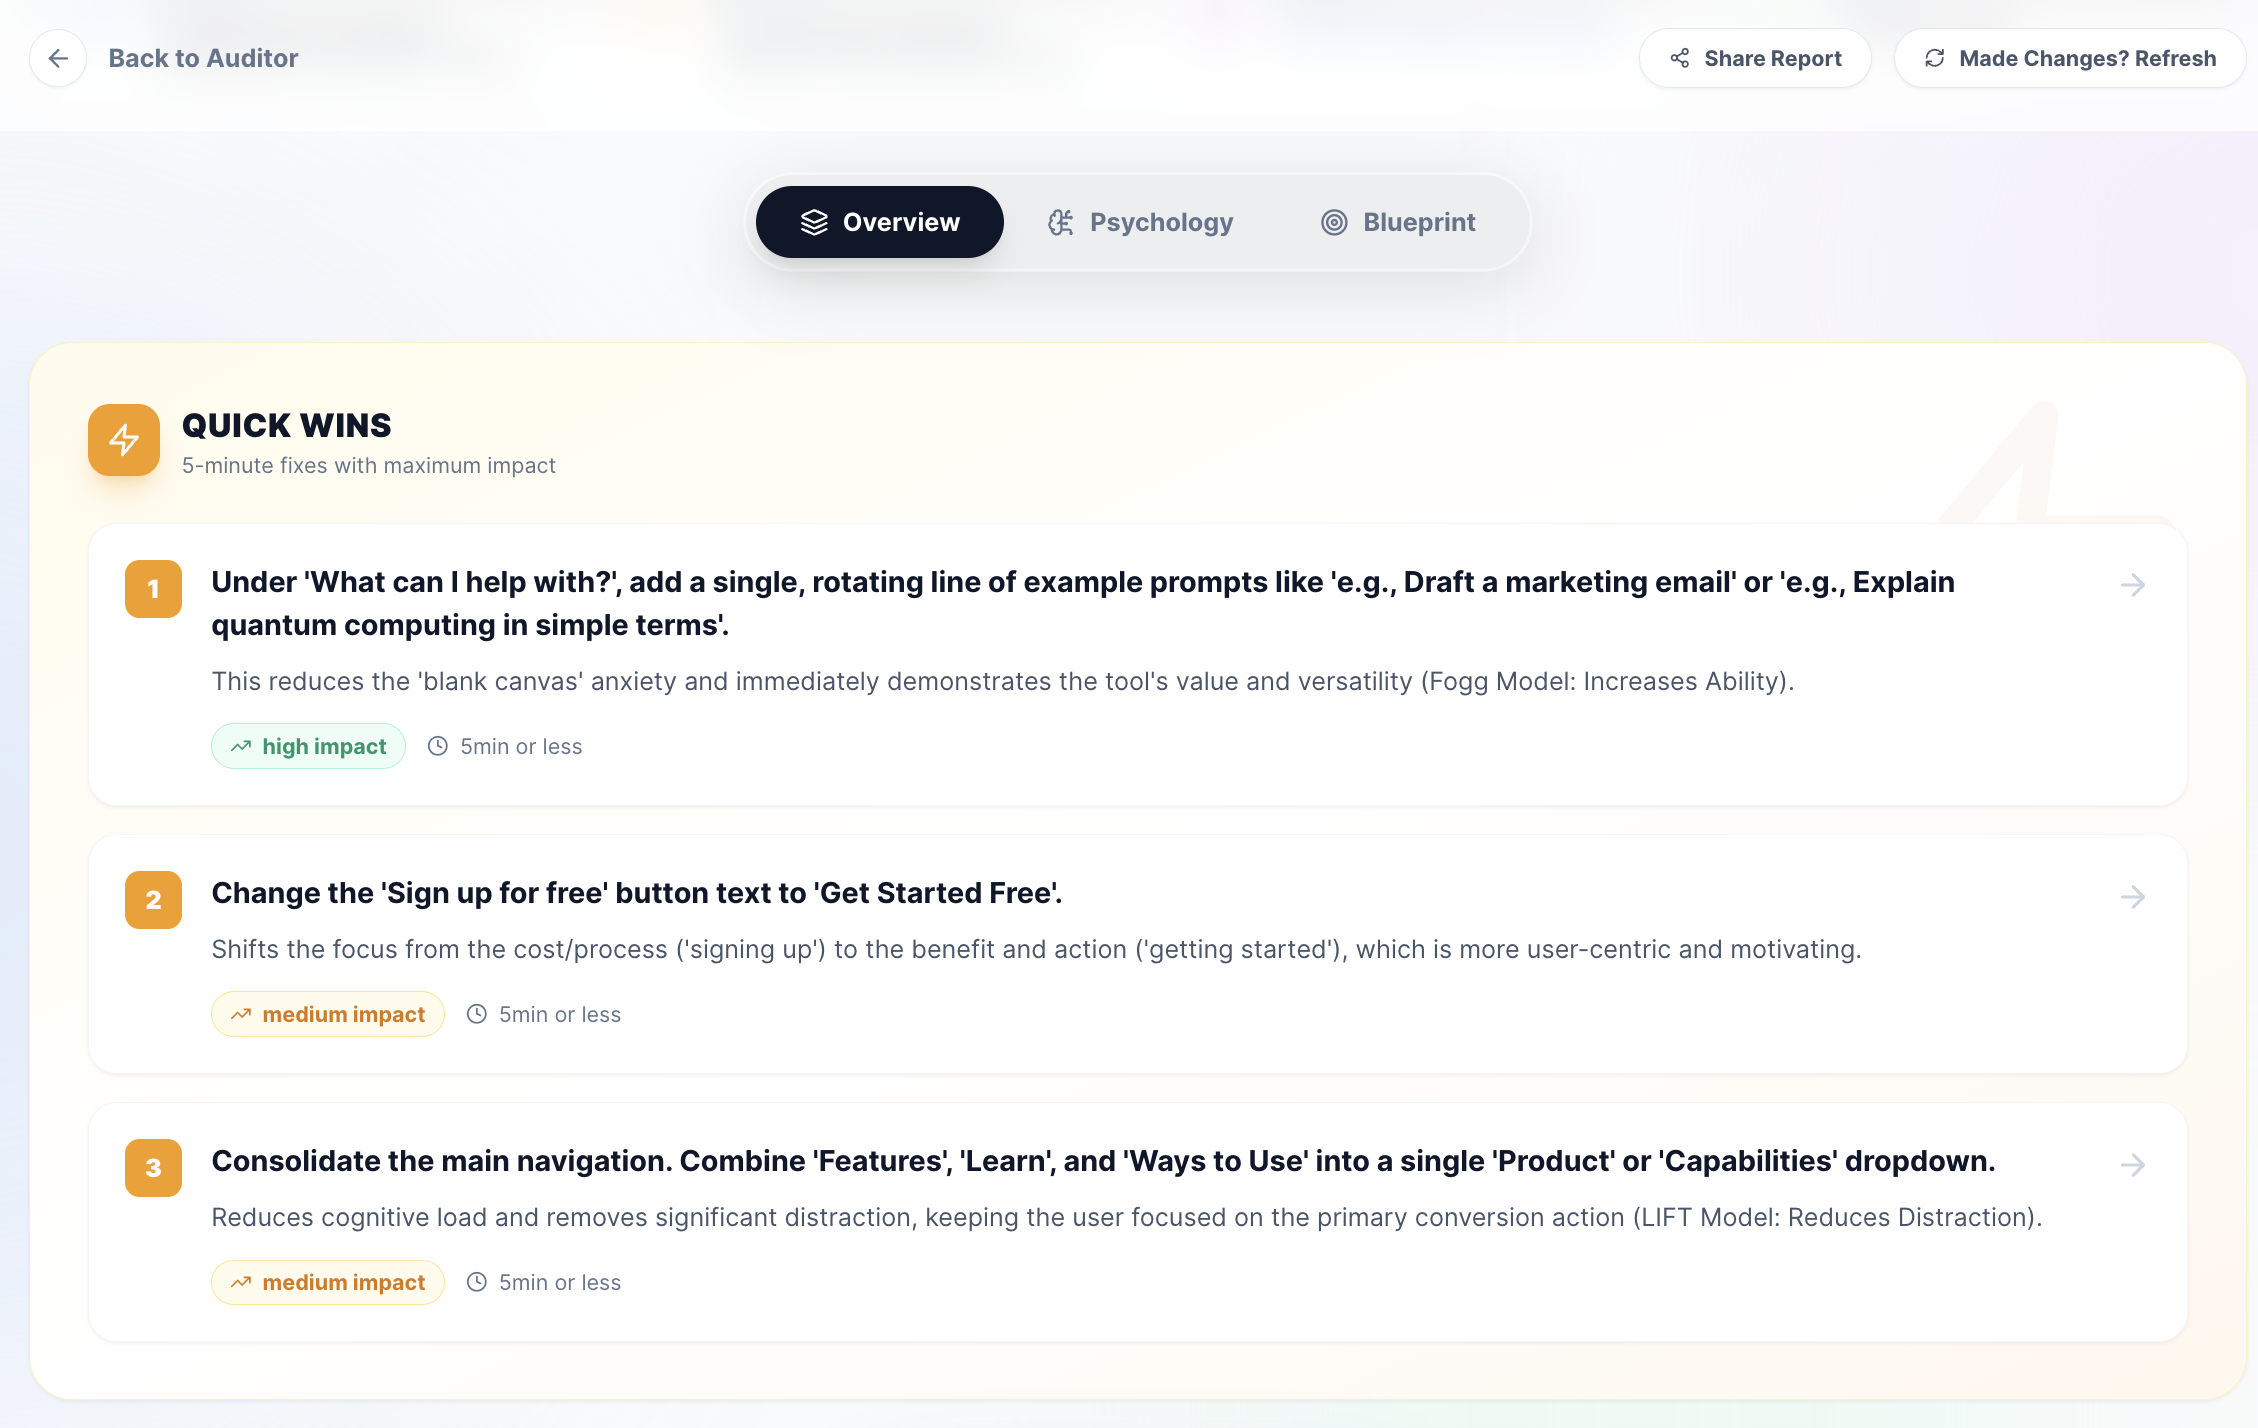Click medium impact badge on third tip
Screen dimensions: 2258x1428
[328, 1283]
